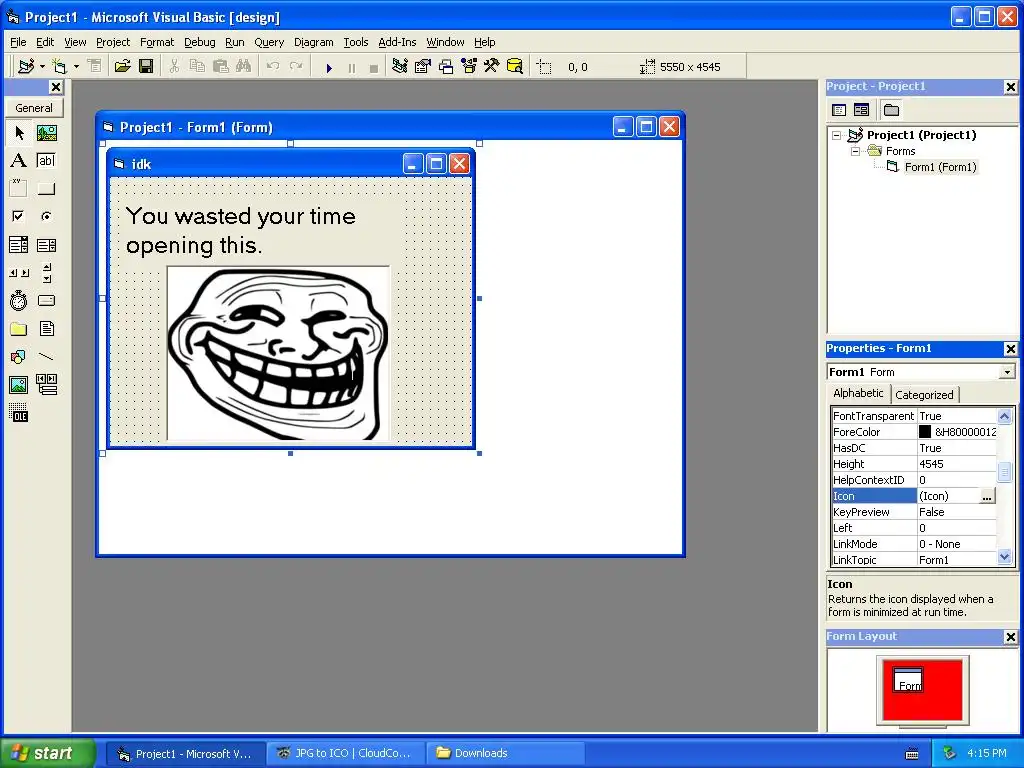
Task: Select the Line tool
Action: pyautogui.click(x=46, y=357)
